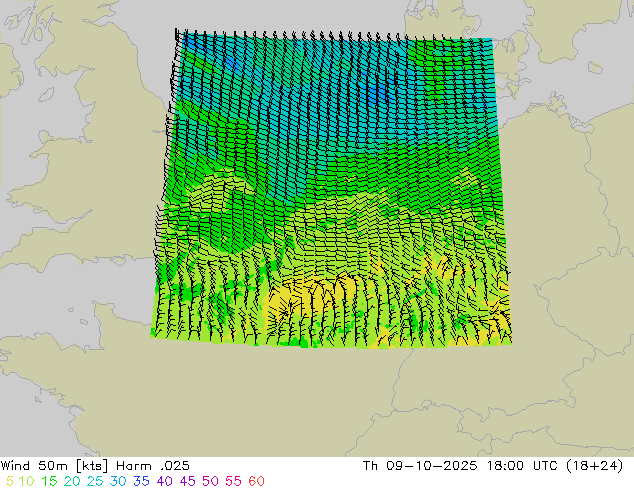Click the 45 knots legend value

188,481
